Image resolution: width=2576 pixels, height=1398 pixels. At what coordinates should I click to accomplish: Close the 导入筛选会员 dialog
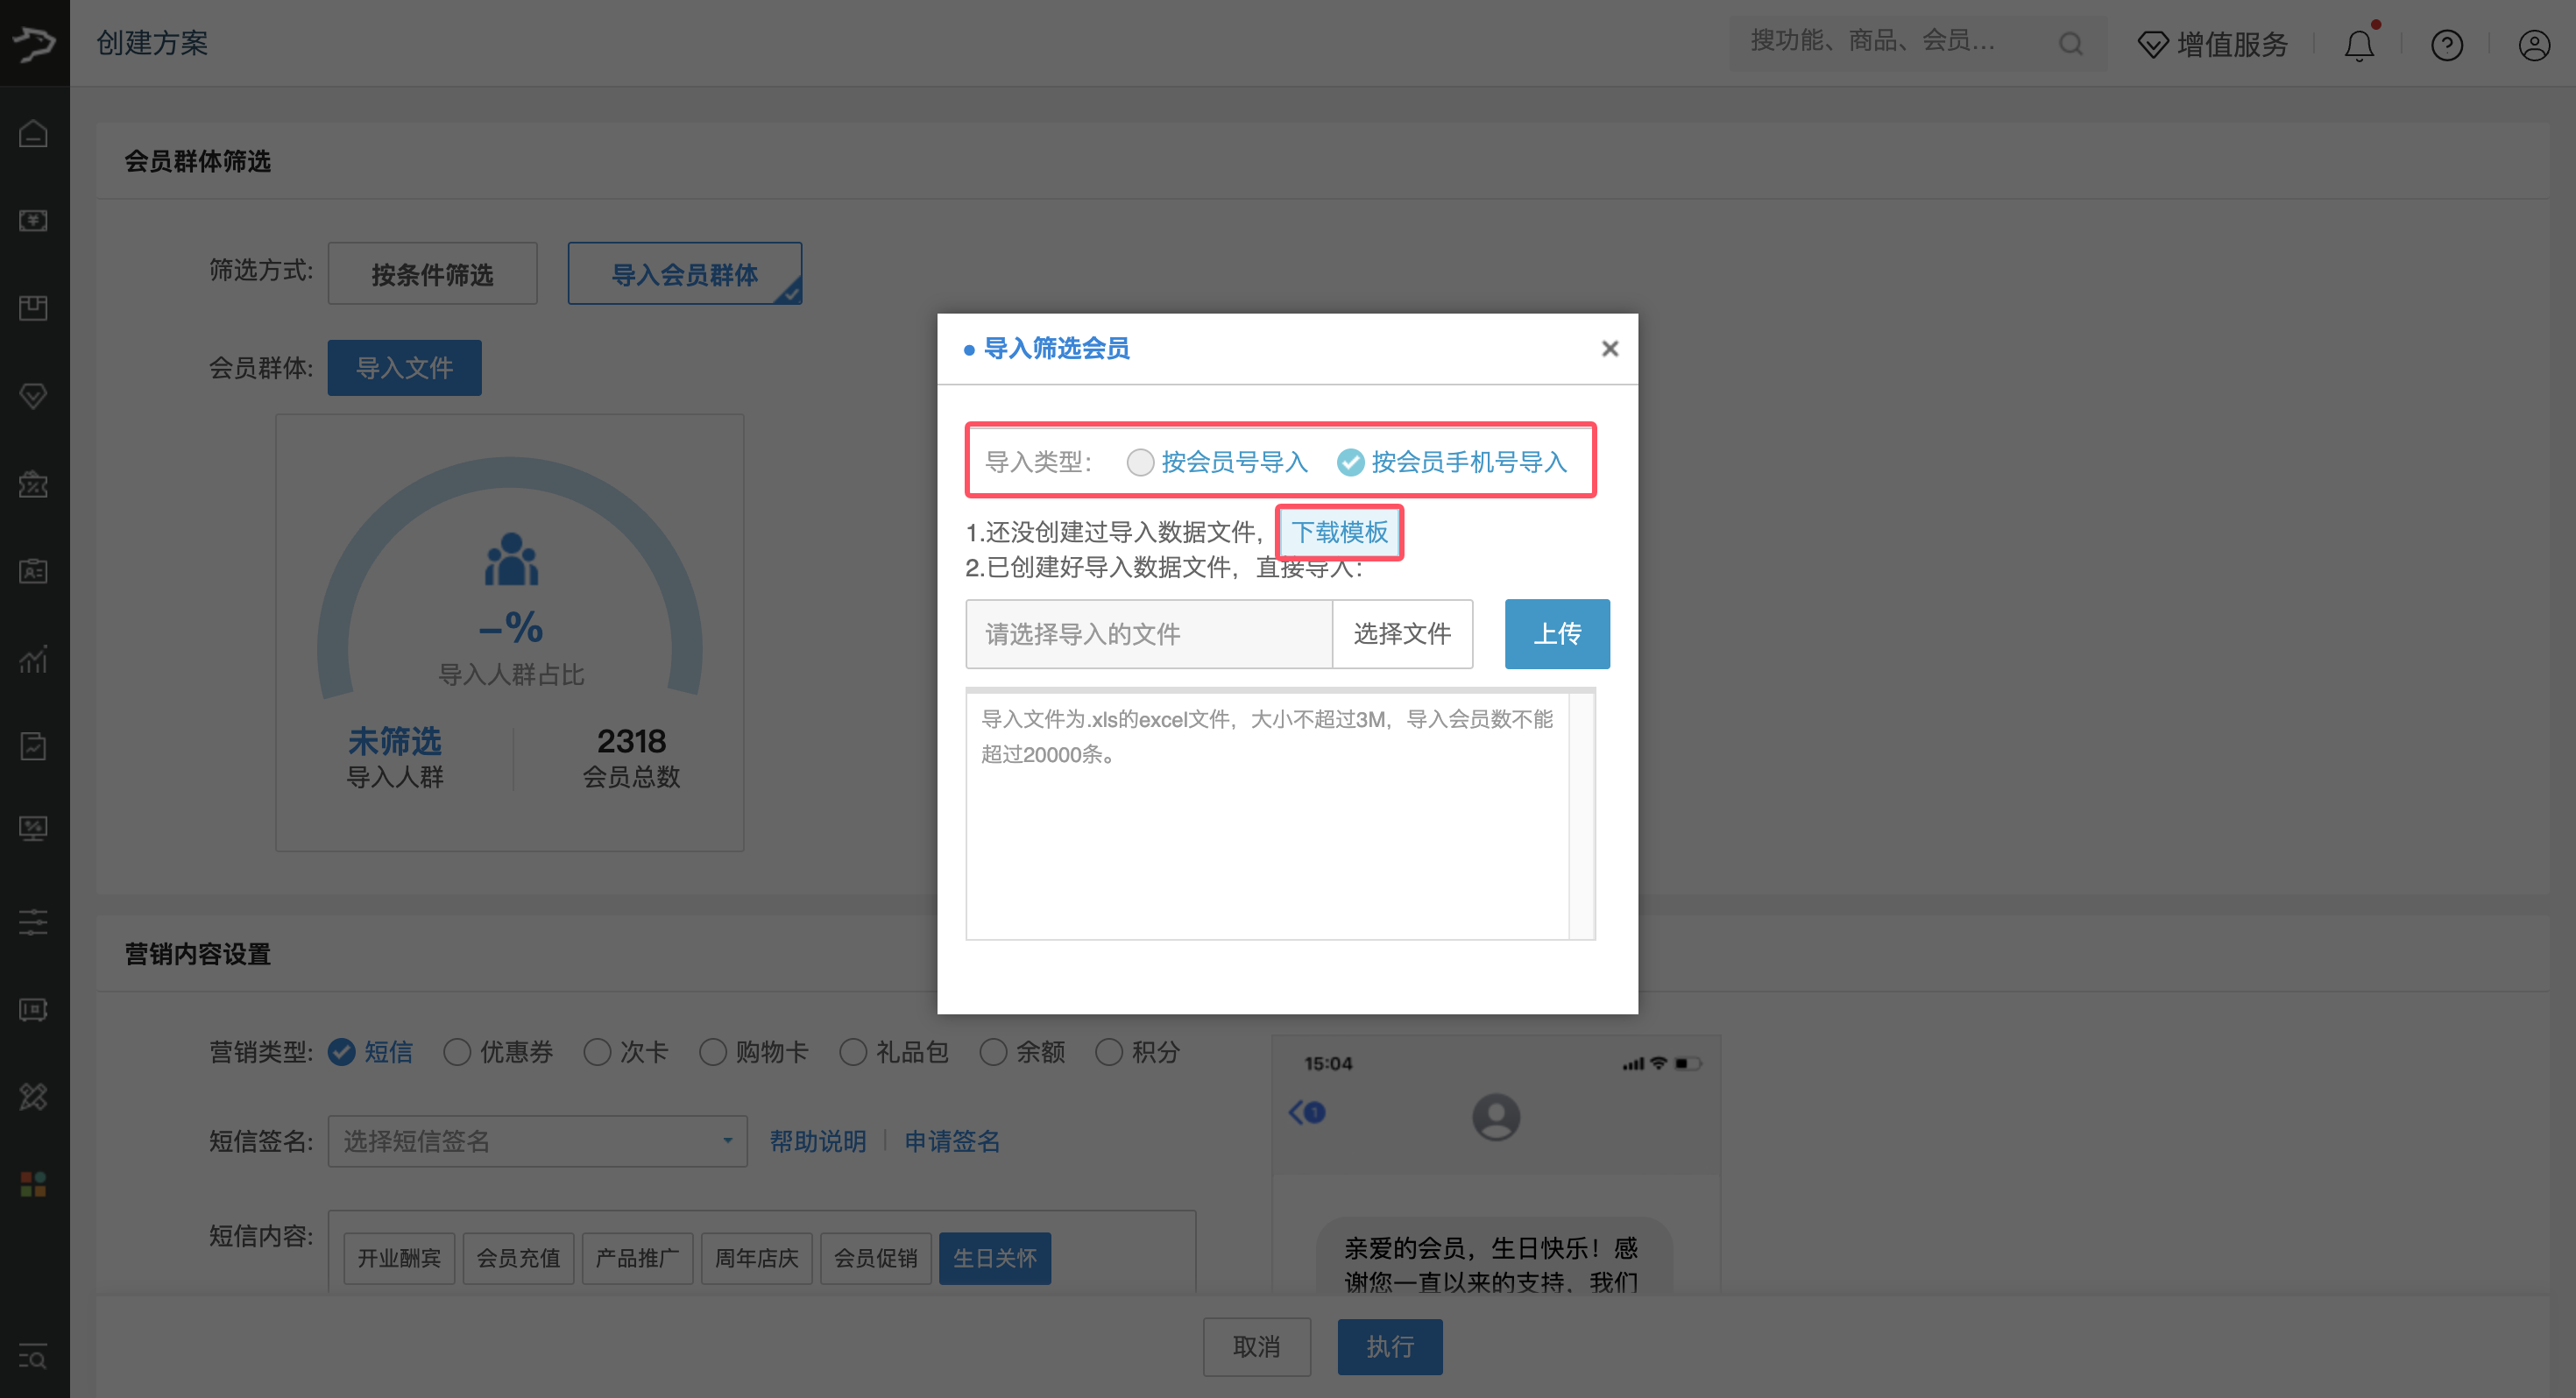1609,348
